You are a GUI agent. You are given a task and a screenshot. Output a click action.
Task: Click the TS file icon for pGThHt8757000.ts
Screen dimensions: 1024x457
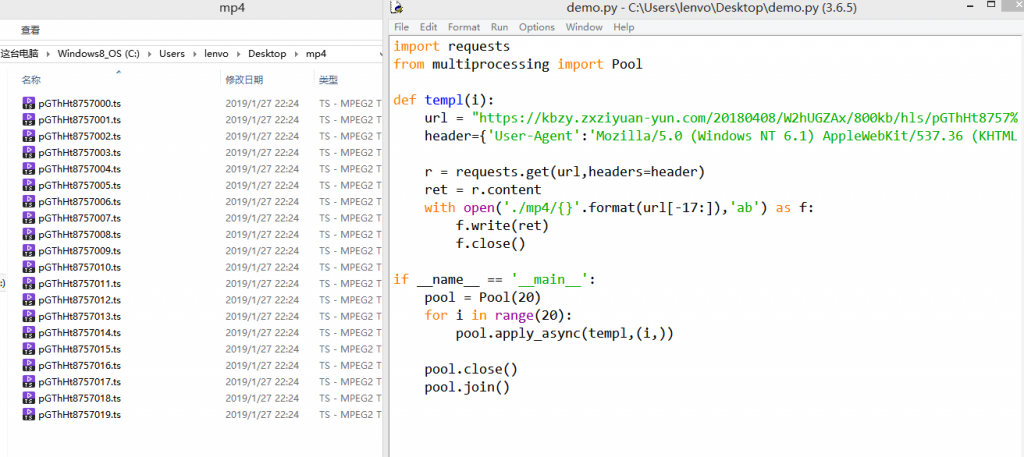pyautogui.click(x=28, y=103)
